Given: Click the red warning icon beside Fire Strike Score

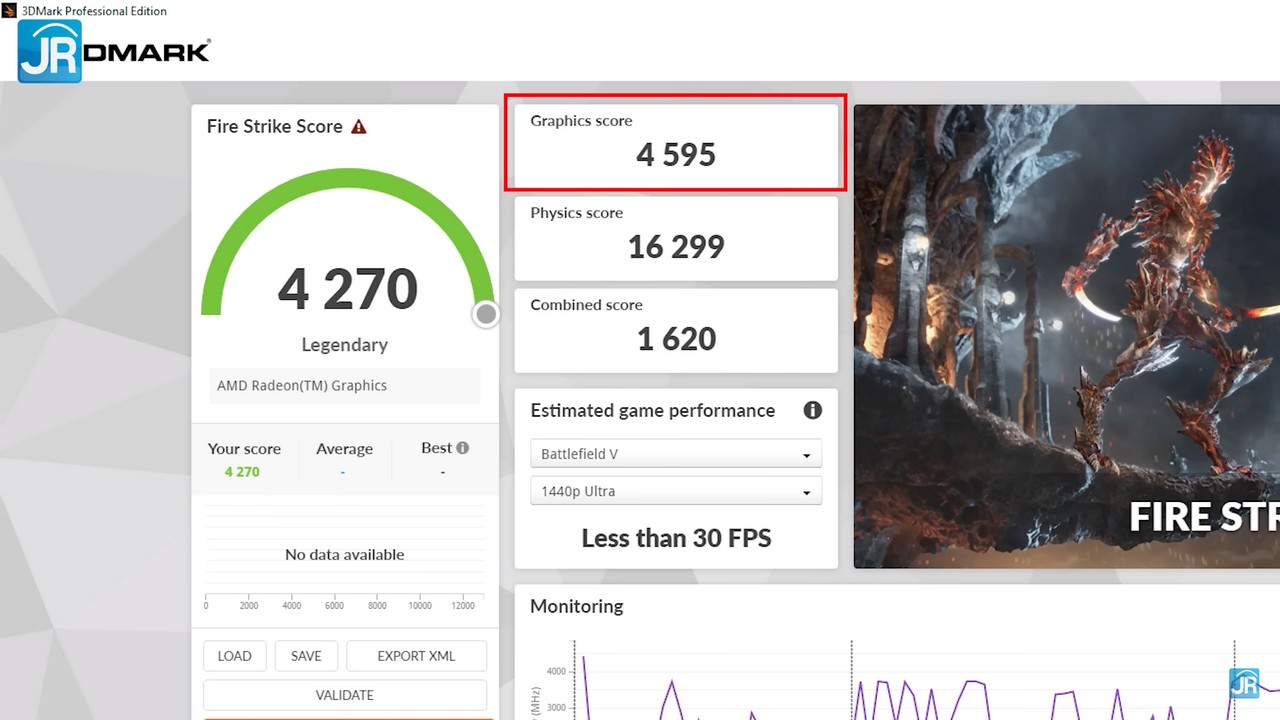Looking at the screenshot, I should 358,127.
